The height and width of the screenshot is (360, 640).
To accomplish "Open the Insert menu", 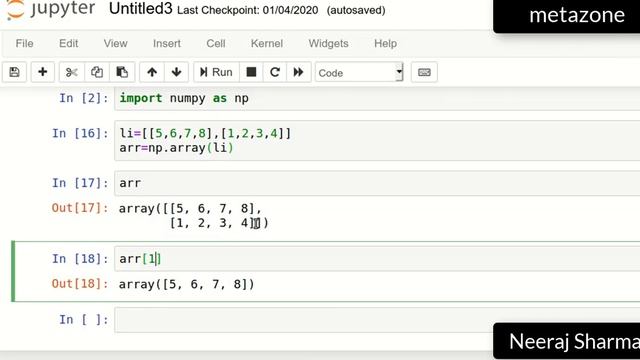I will (x=167, y=43).
